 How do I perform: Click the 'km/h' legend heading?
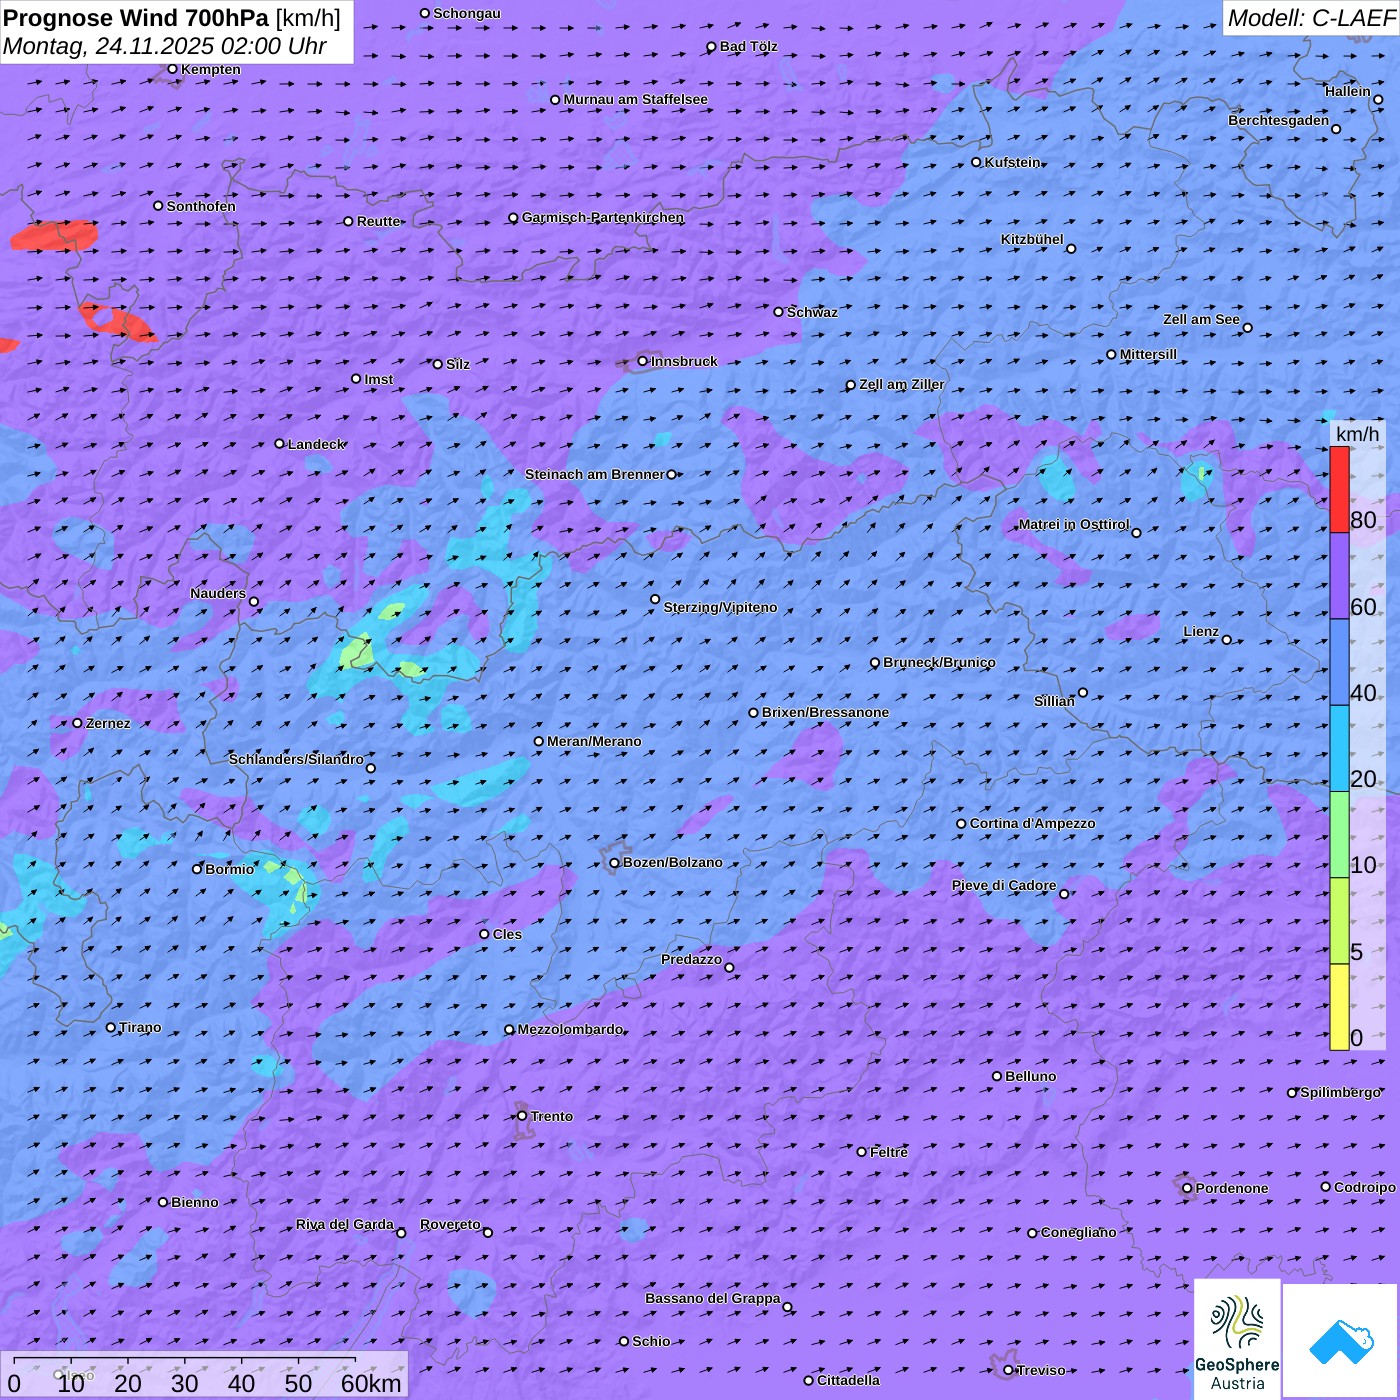(x=1357, y=434)
